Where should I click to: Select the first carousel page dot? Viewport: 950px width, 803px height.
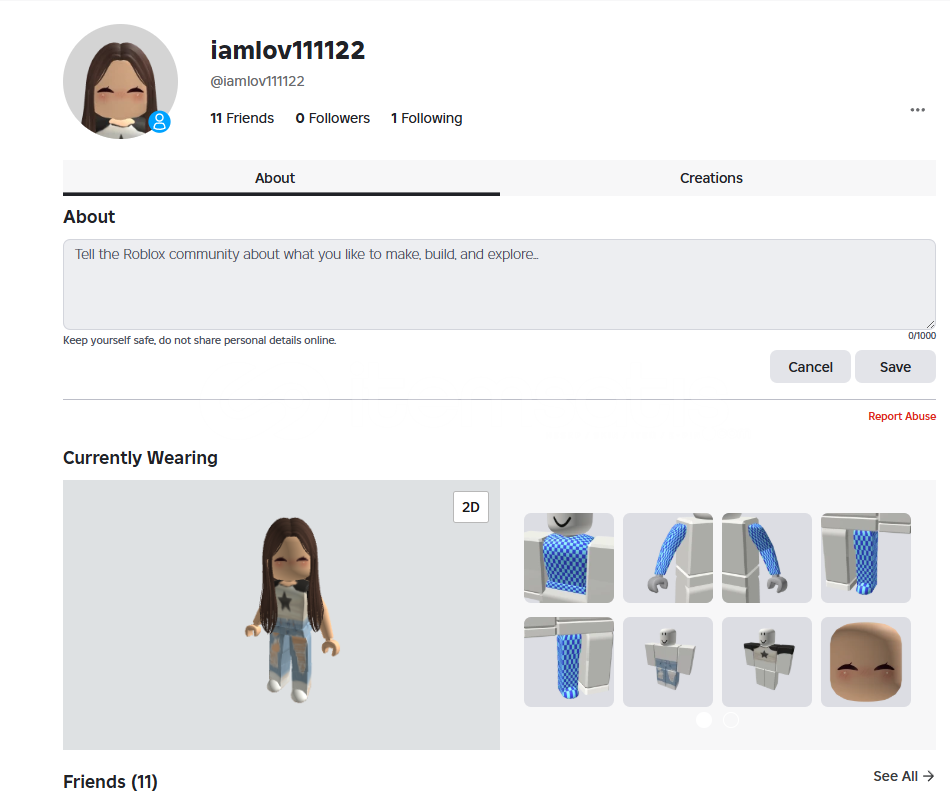click(x=704, y=720)
